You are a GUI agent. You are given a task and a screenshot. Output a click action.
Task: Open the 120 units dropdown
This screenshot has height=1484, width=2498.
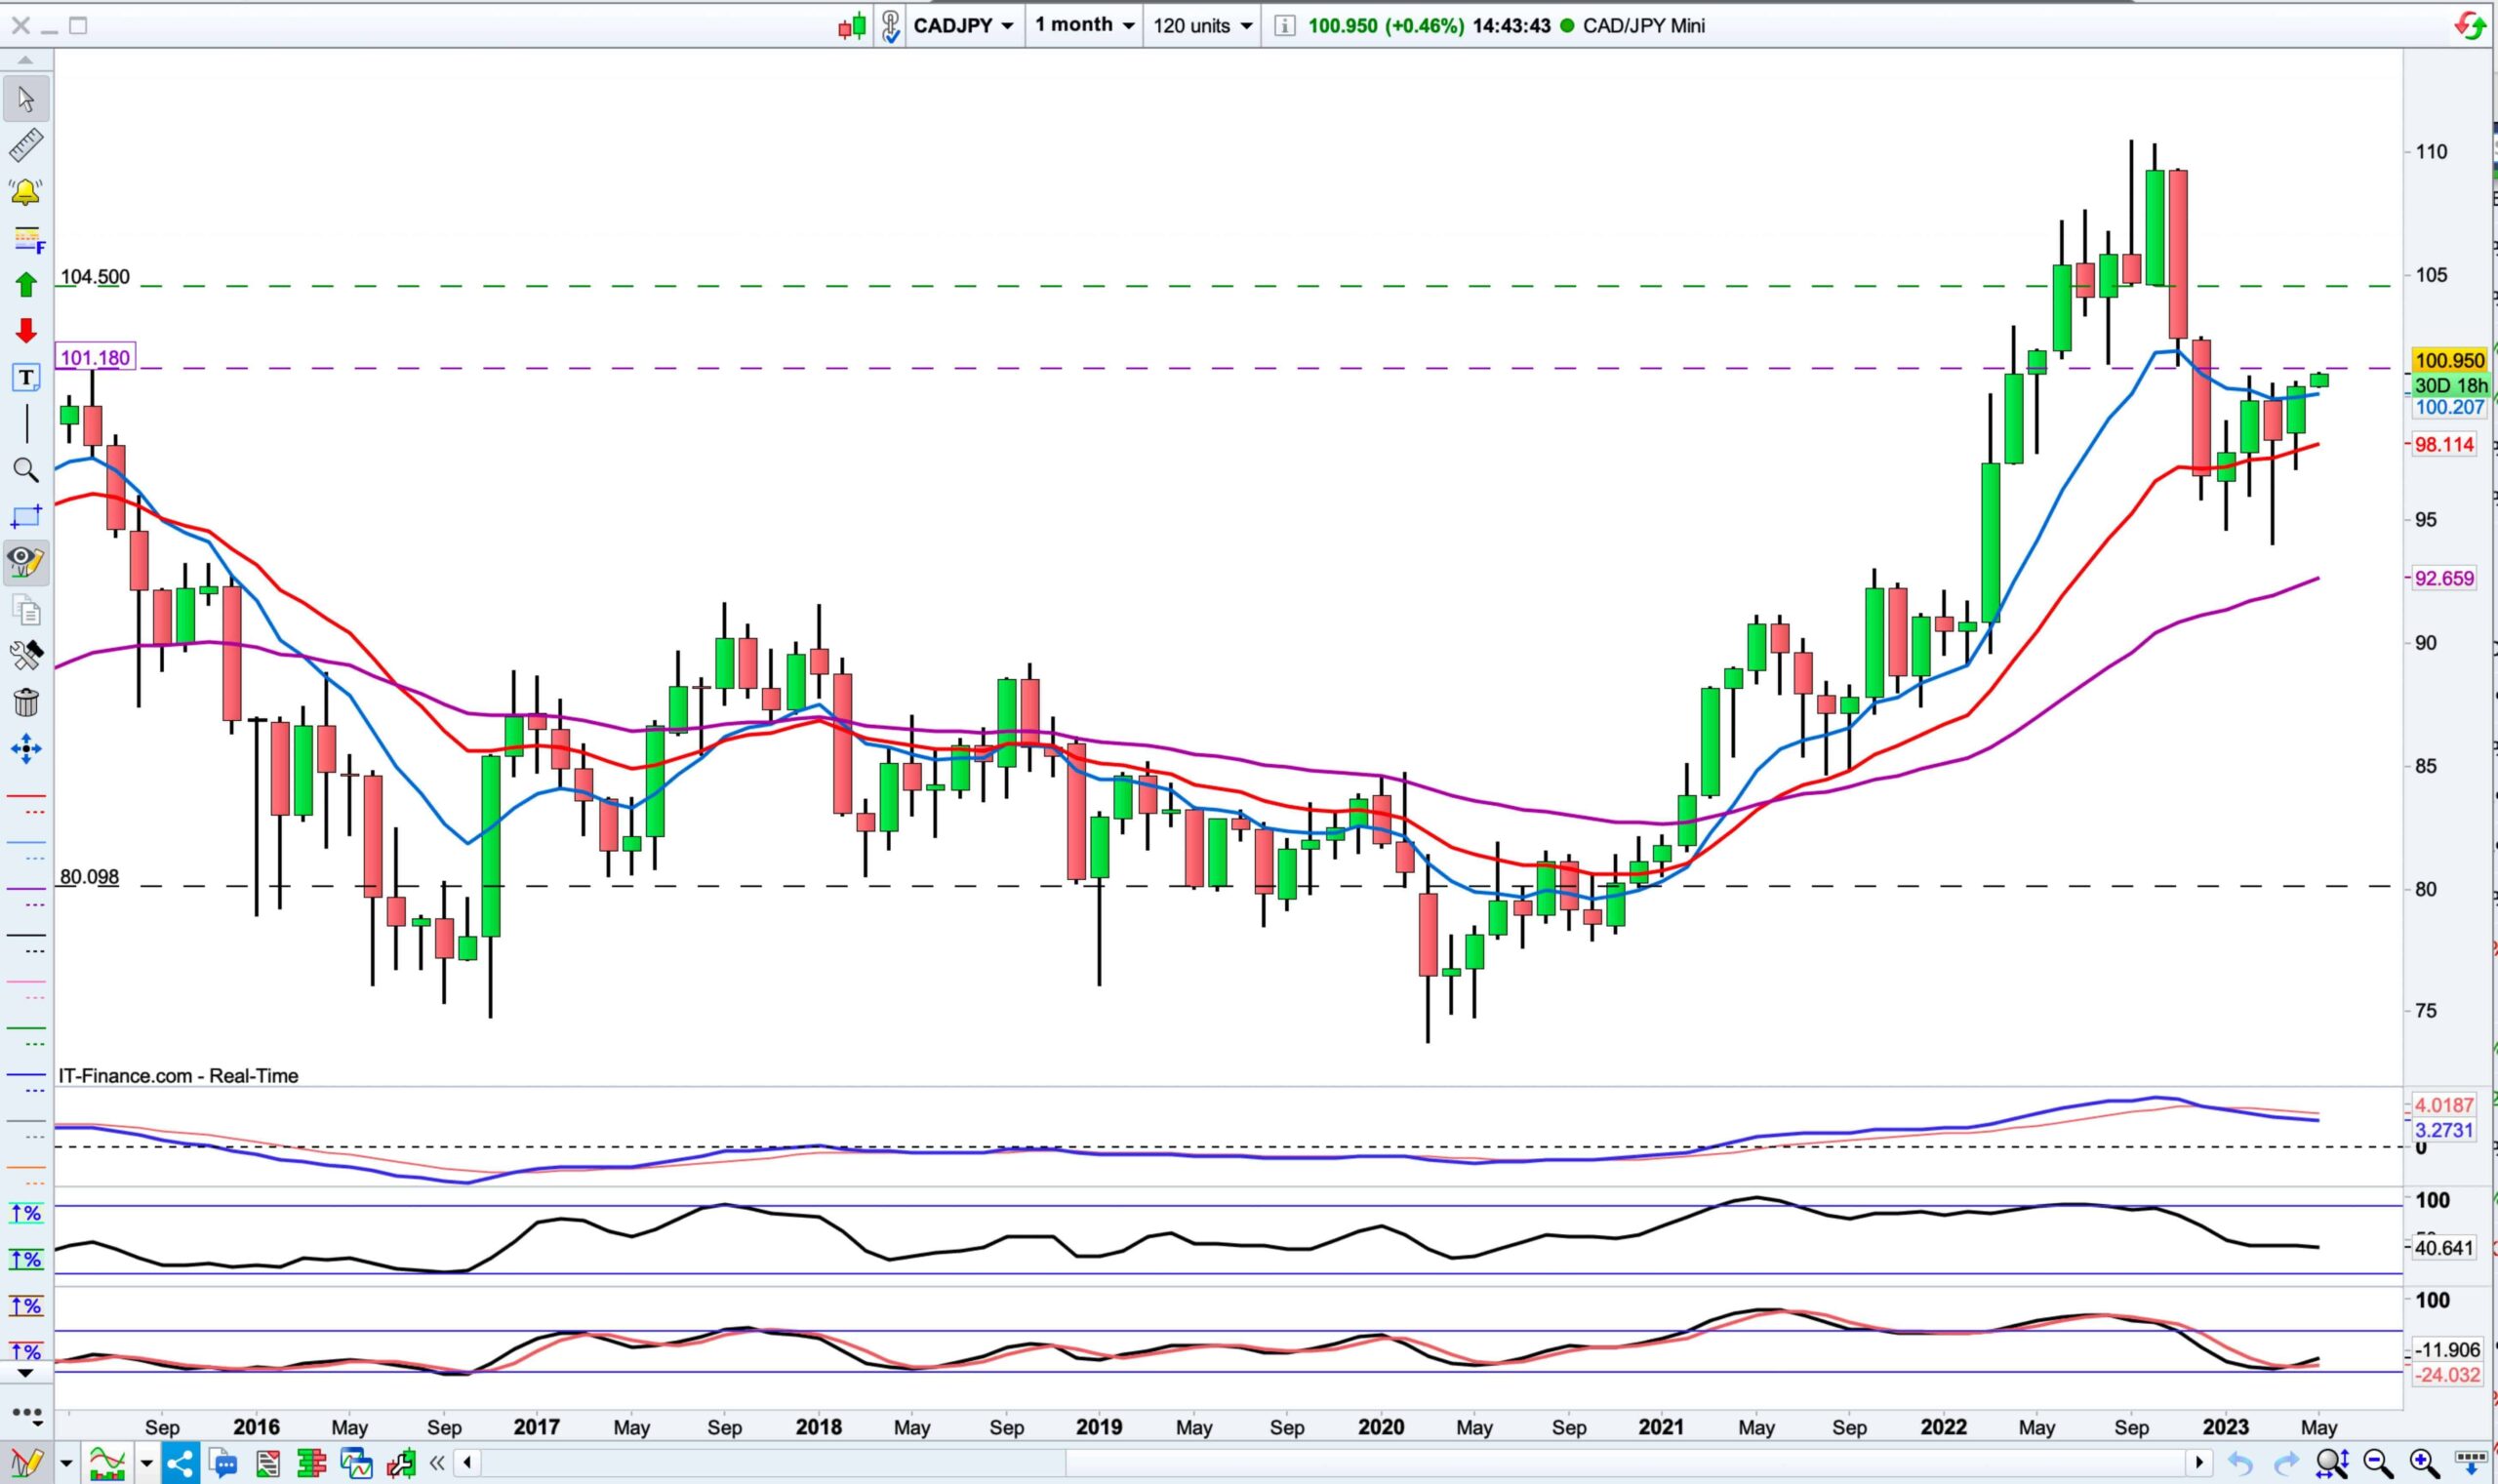(1202, 25)
